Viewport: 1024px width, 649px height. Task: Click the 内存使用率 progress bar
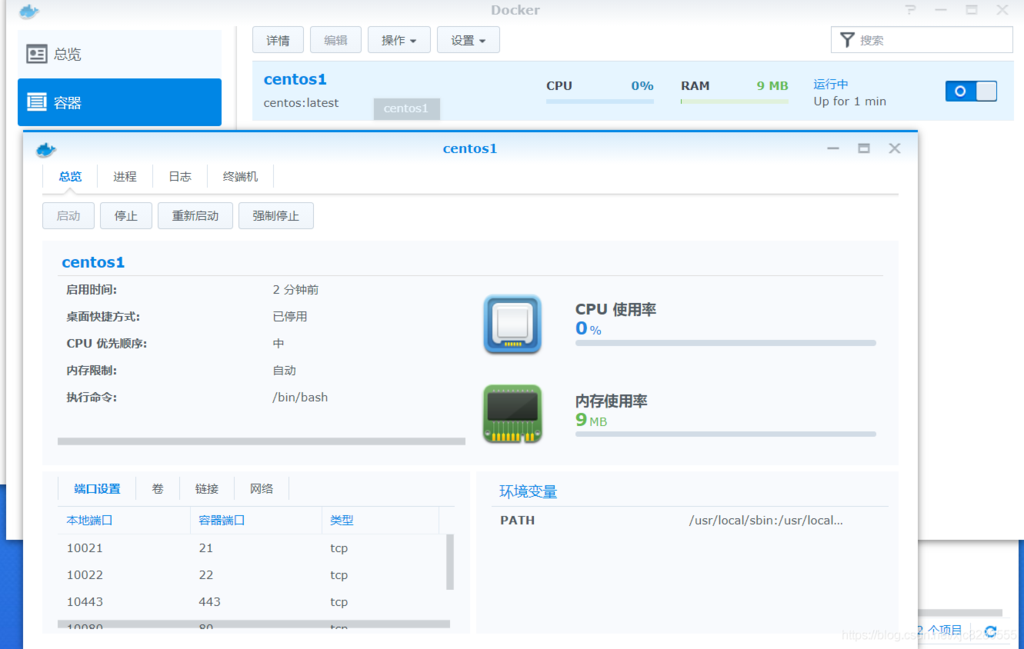(x=726, y=434)
